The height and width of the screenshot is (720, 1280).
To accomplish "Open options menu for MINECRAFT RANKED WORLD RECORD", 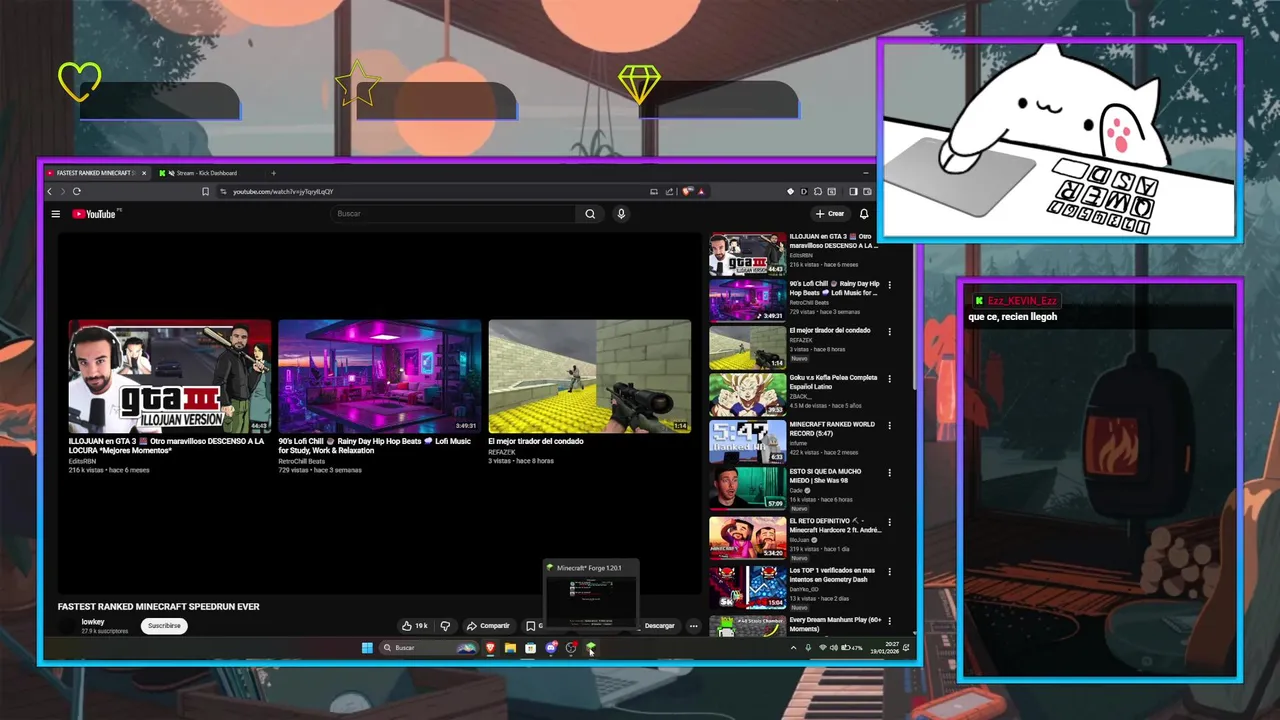I will tap(889, 425).
